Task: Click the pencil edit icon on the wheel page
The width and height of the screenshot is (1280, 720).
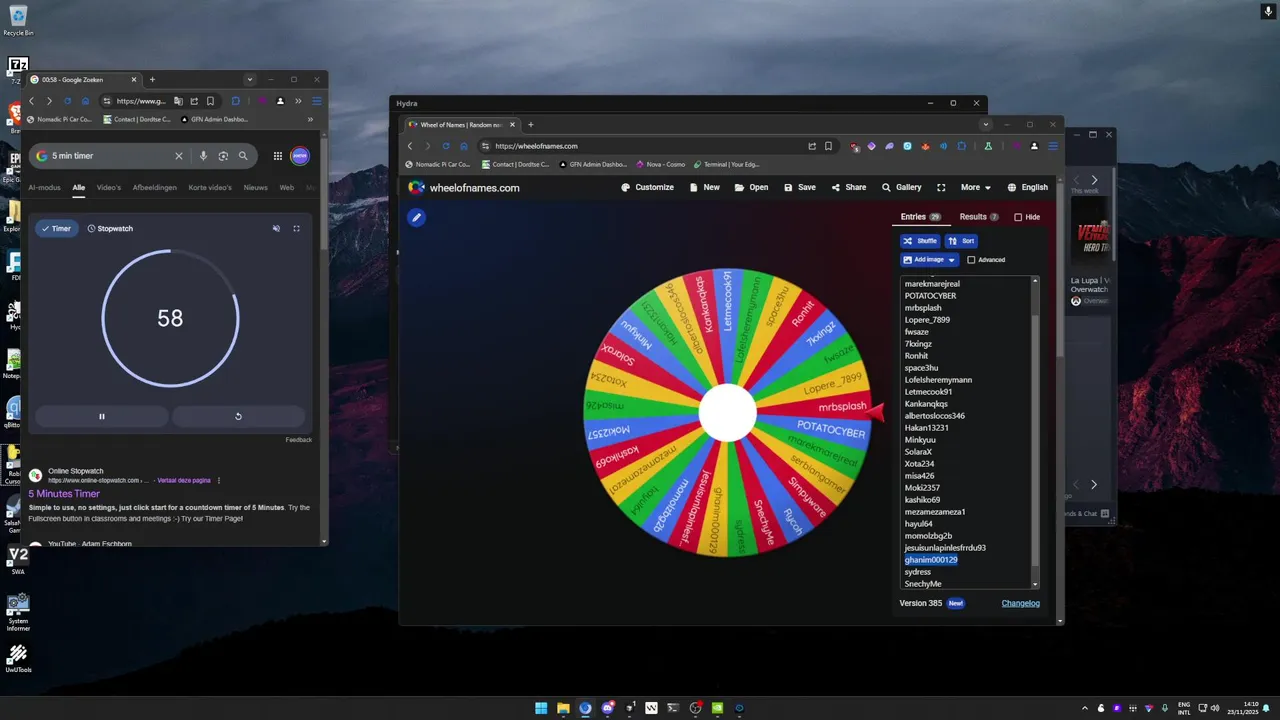Action: pos(417,217)
